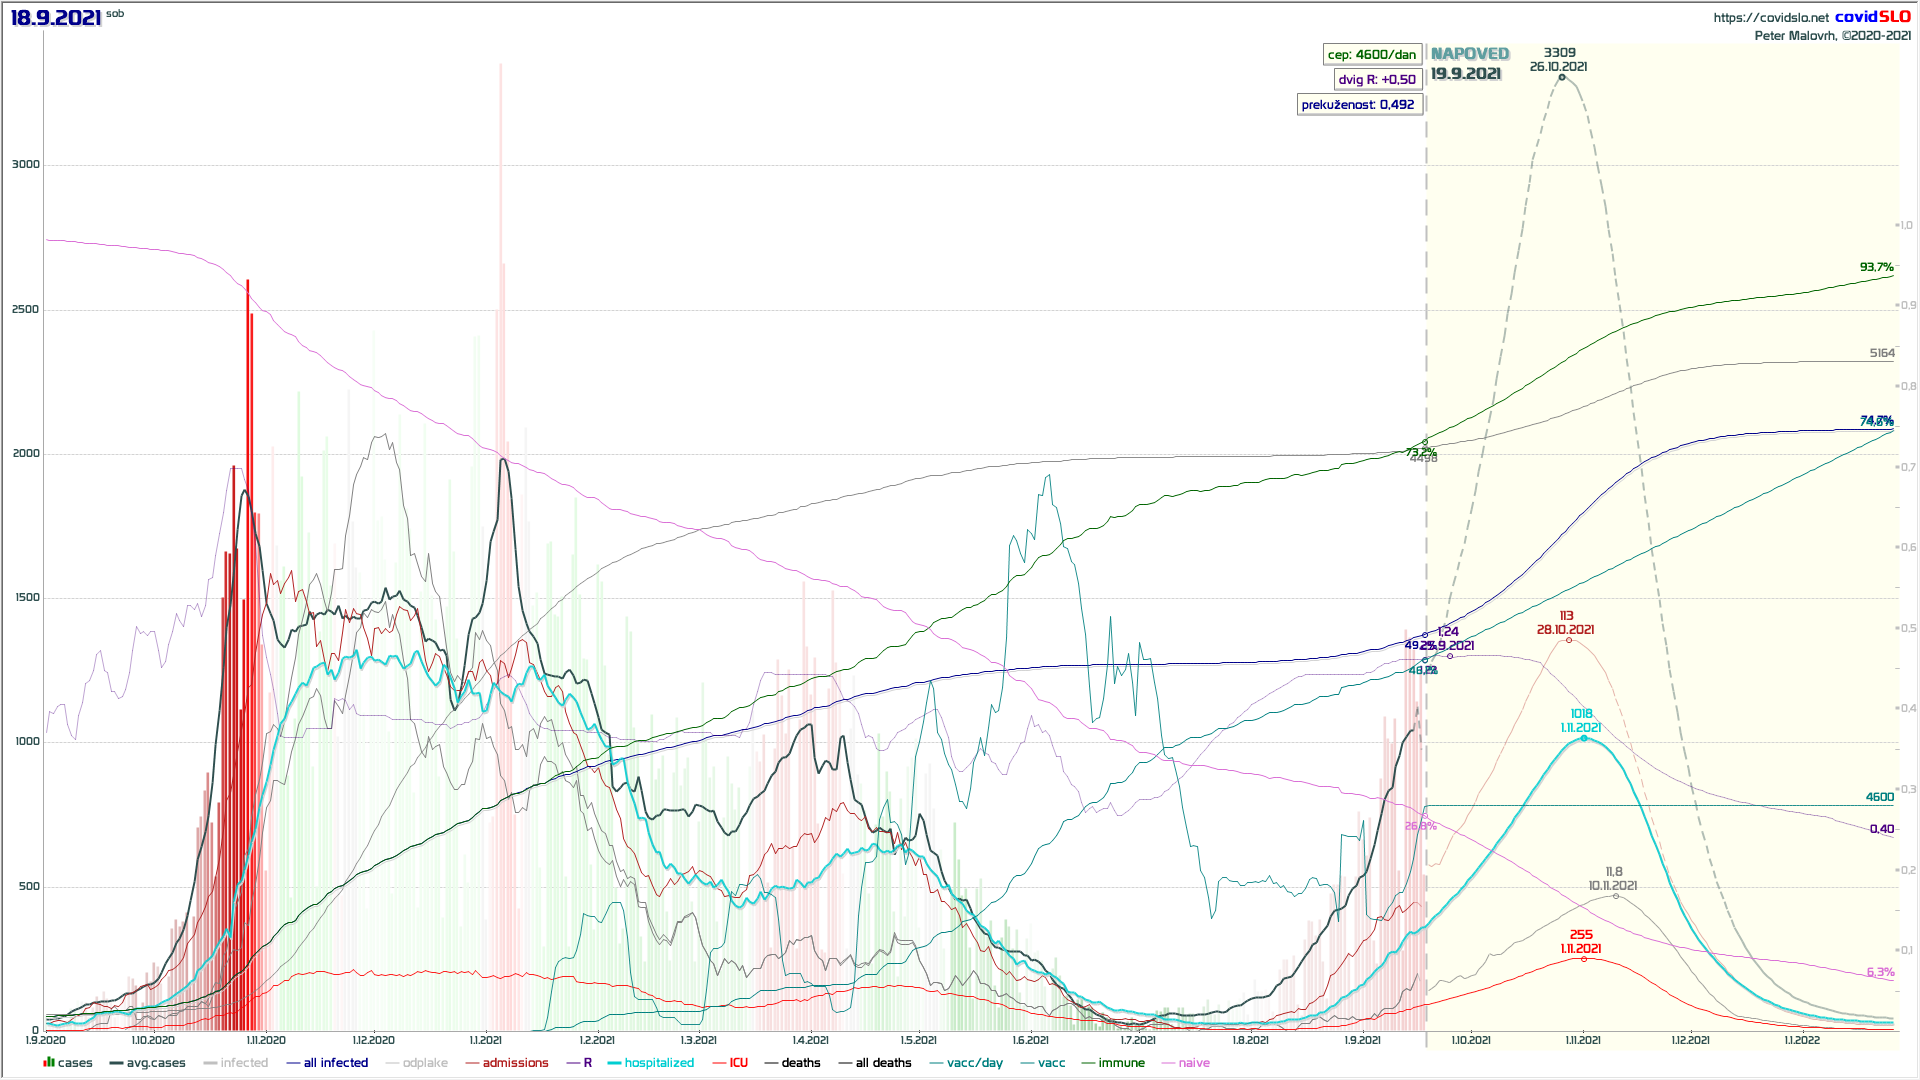This screenshot has height=1080, width=1920.
Task: Toggle vacc/day series in legend
Action: click(x=974, y=1063)
